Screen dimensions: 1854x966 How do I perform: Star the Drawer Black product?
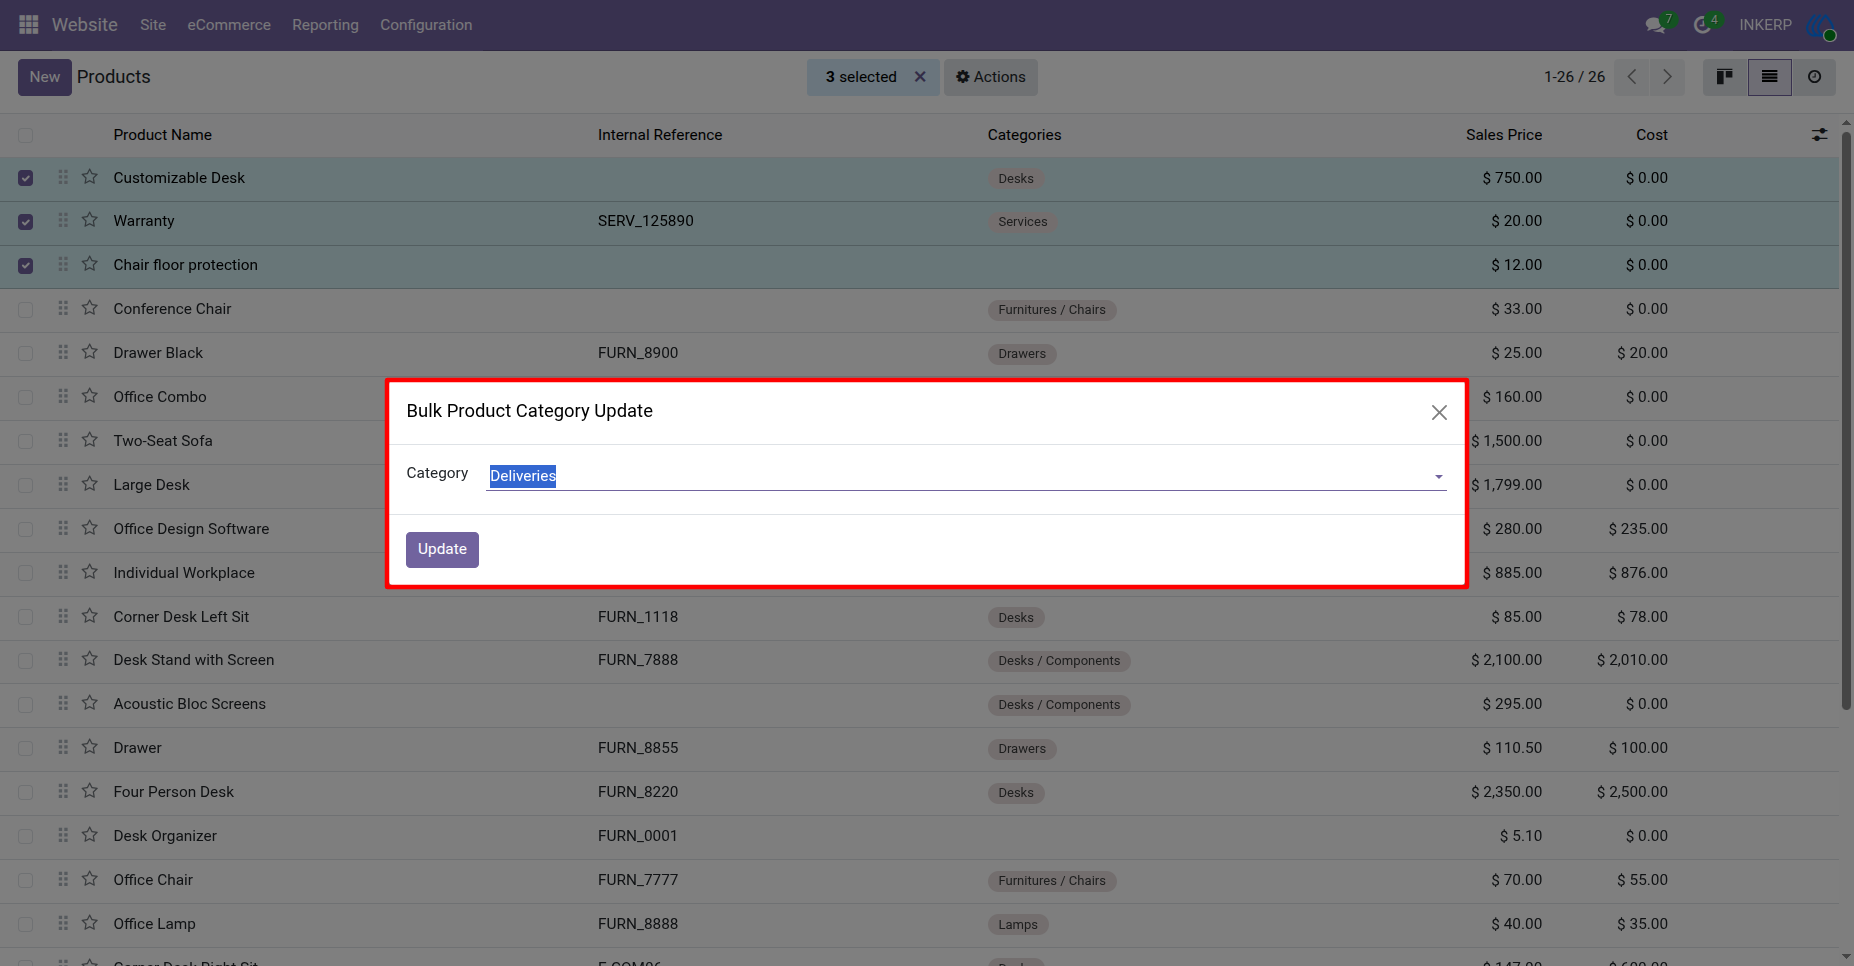point(90,352)
